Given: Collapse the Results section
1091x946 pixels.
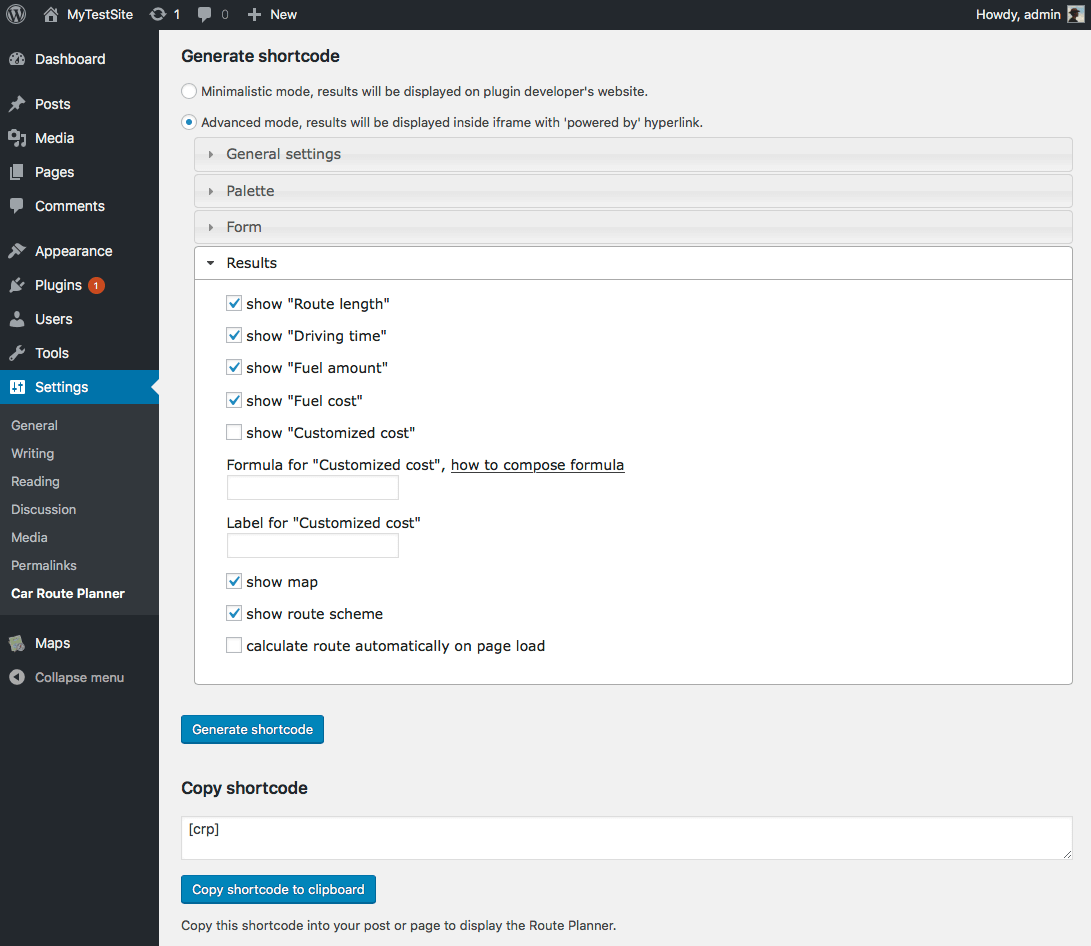Looking at the screenshot, I should click(252, 263).
